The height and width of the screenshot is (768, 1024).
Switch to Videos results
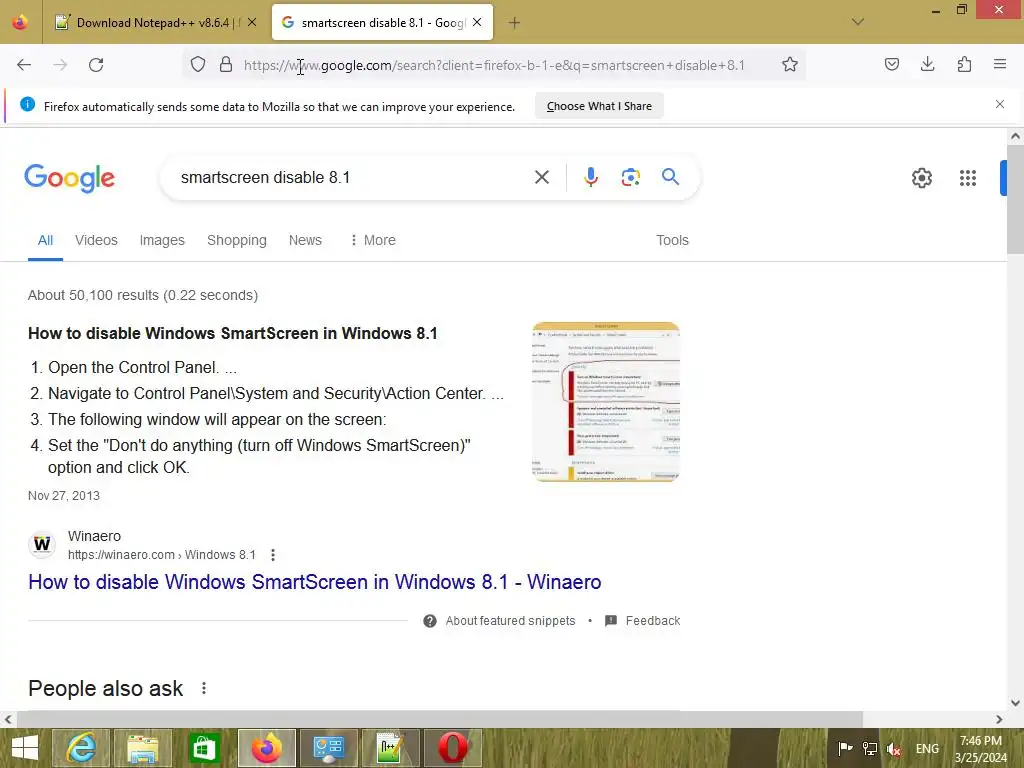click(96, 240)
